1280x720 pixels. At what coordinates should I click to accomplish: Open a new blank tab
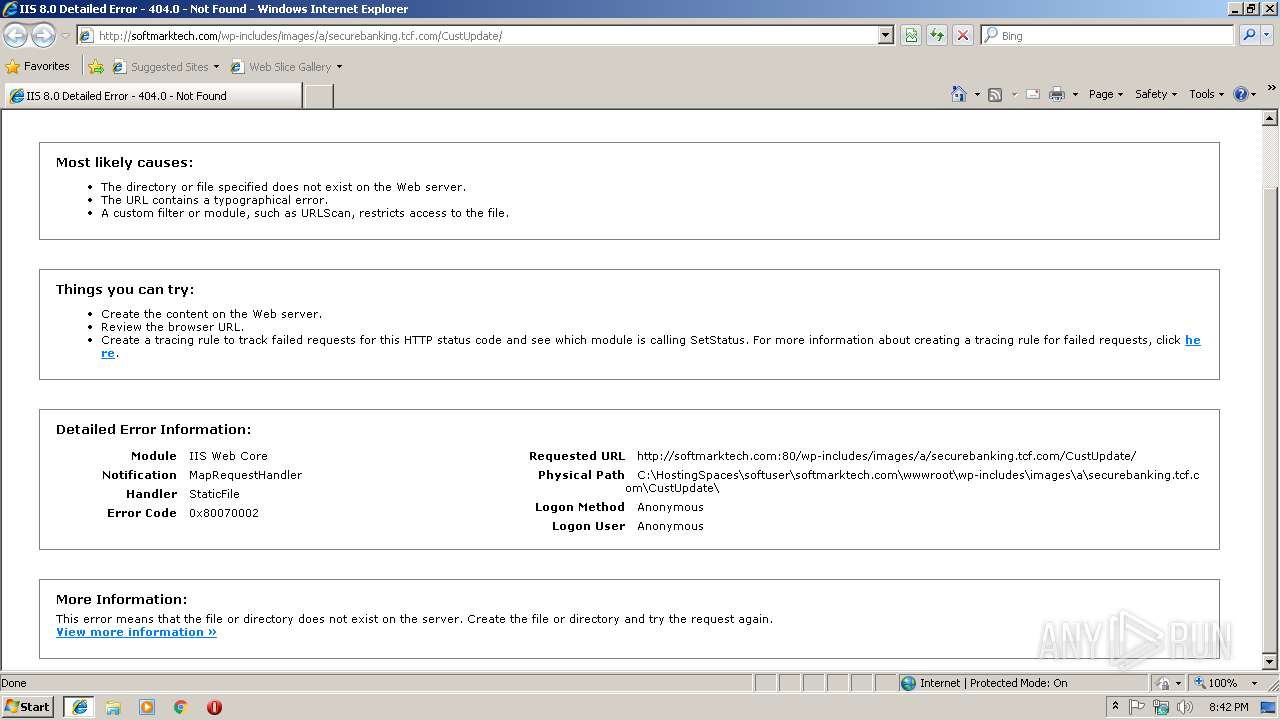(x=318, y=96)
